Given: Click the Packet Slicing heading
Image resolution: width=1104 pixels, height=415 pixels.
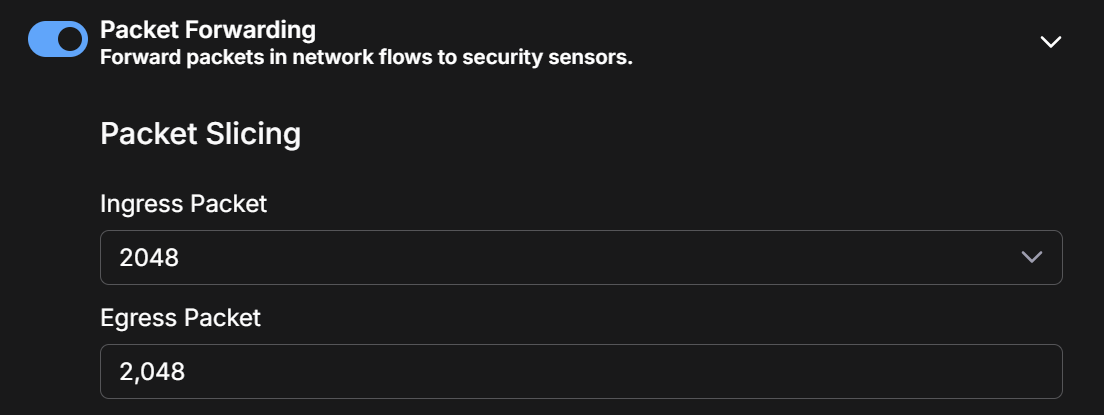Looking at the screenshot, I should [200, 134].
